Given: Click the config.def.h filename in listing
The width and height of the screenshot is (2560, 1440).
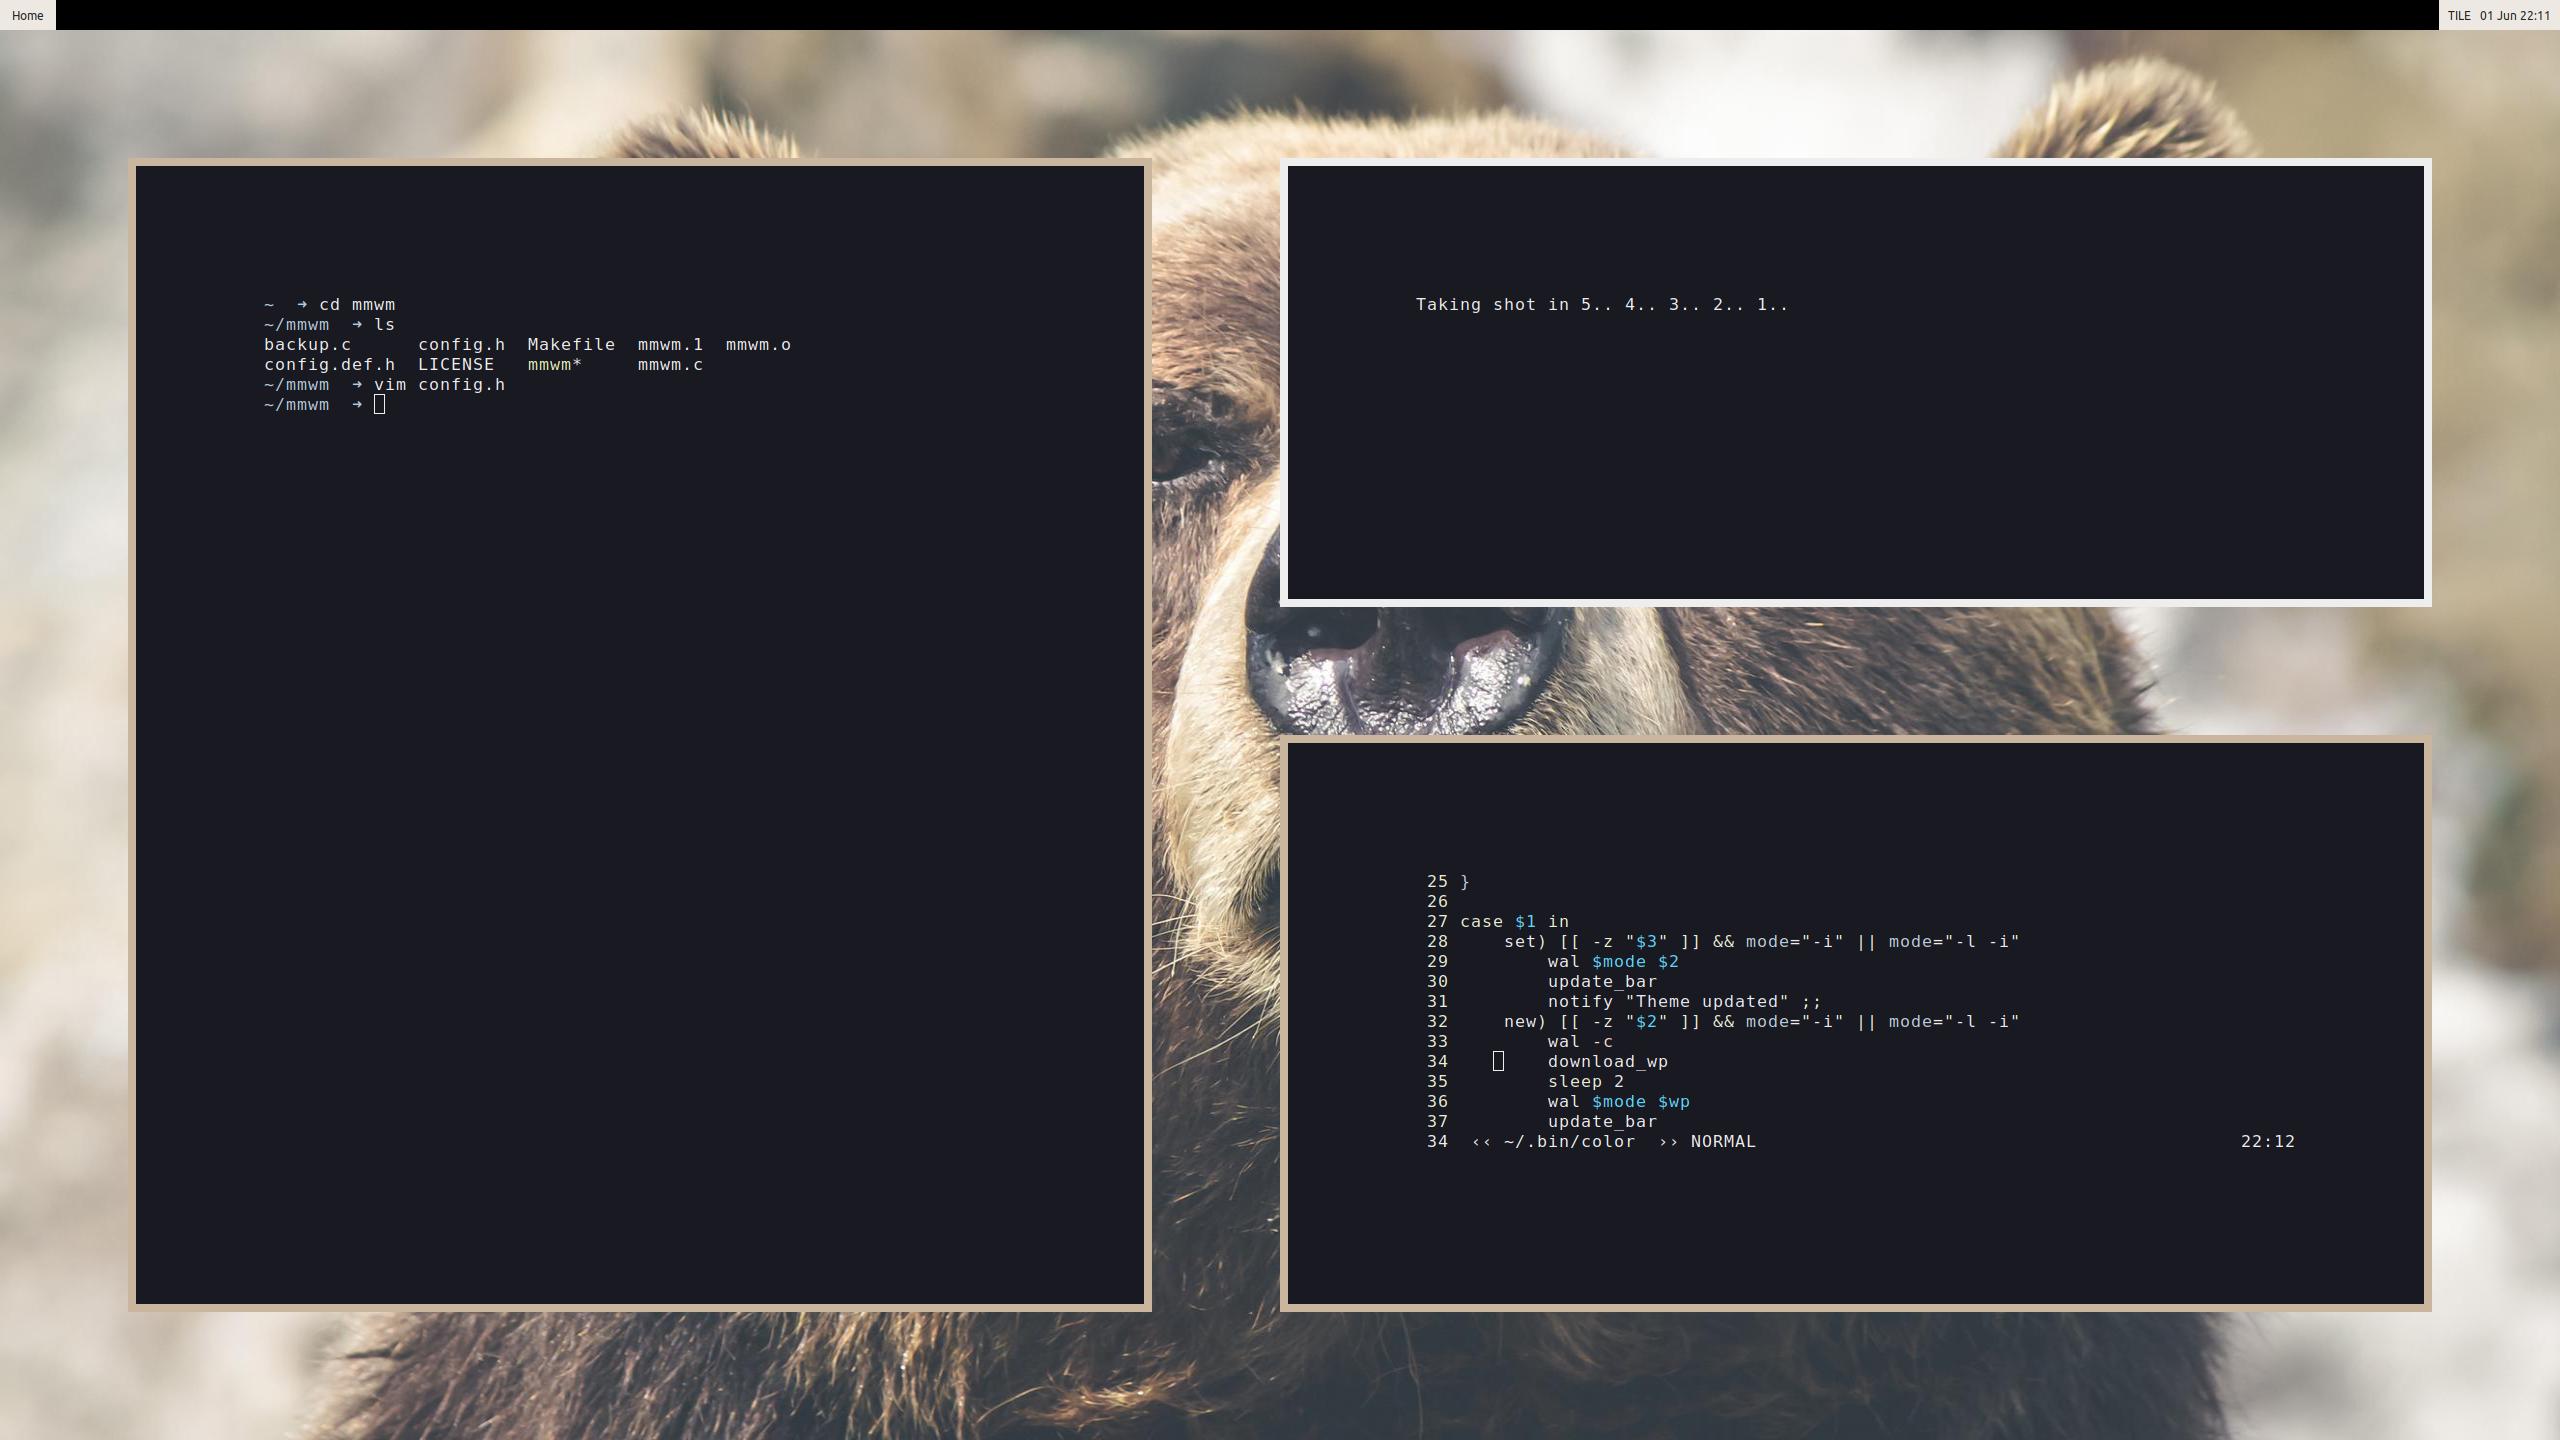Looking at the screenshot, I should (329, 364).
